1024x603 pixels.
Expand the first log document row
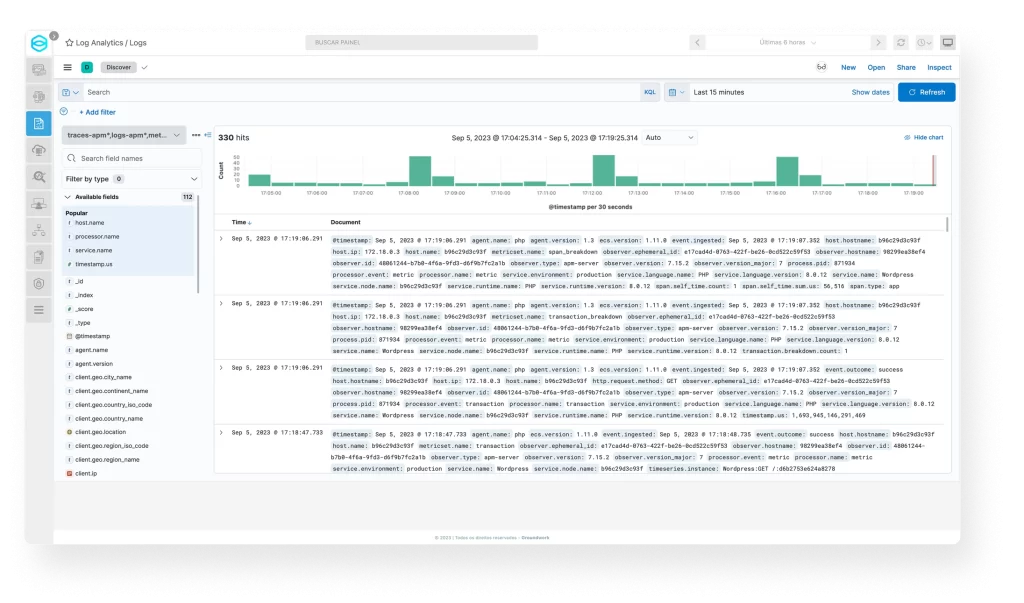221,239
